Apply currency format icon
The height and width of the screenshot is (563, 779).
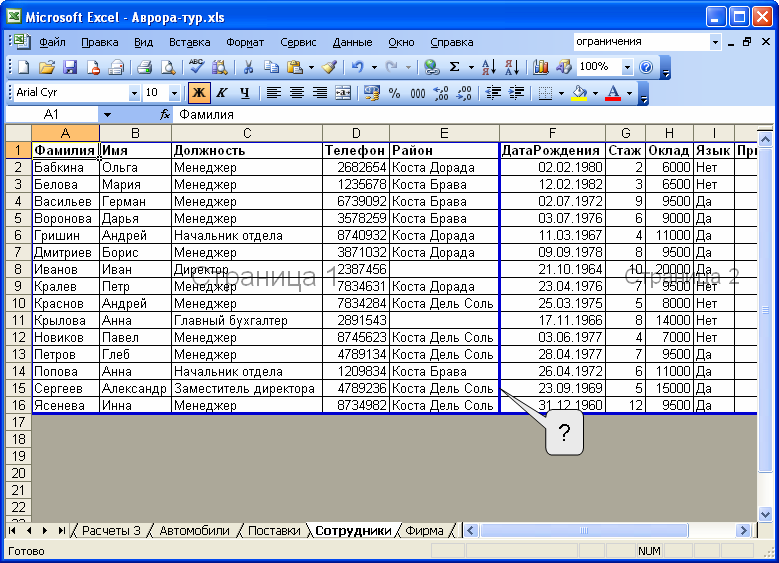[371, 93]
